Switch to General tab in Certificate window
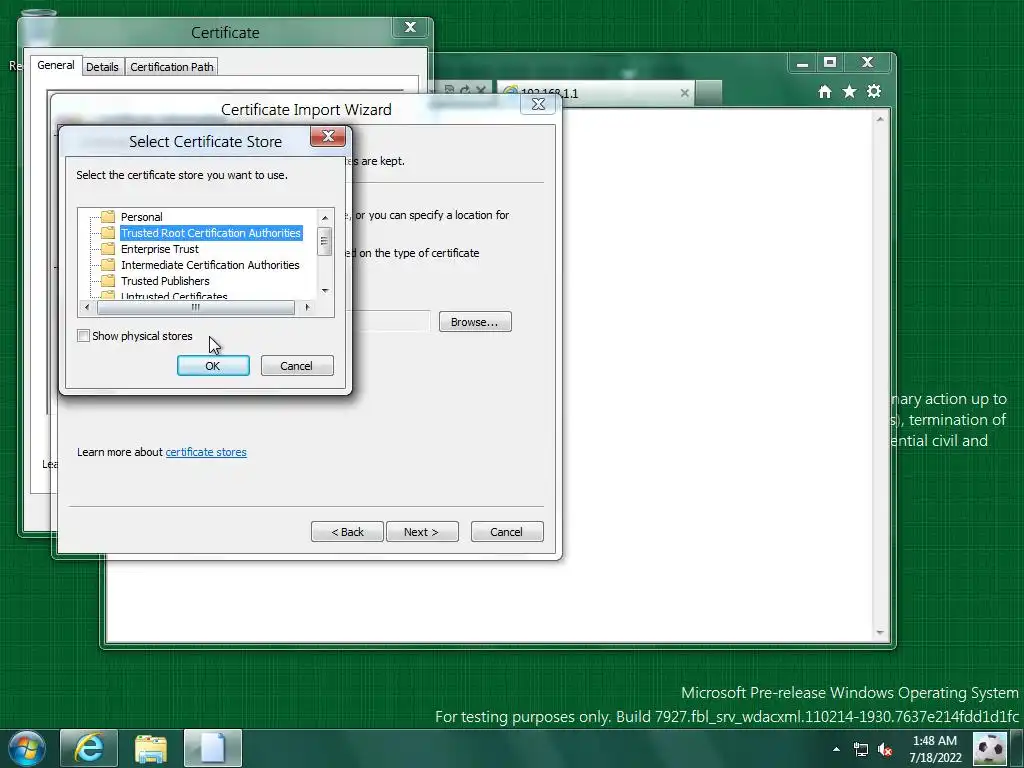 [56, 65]
